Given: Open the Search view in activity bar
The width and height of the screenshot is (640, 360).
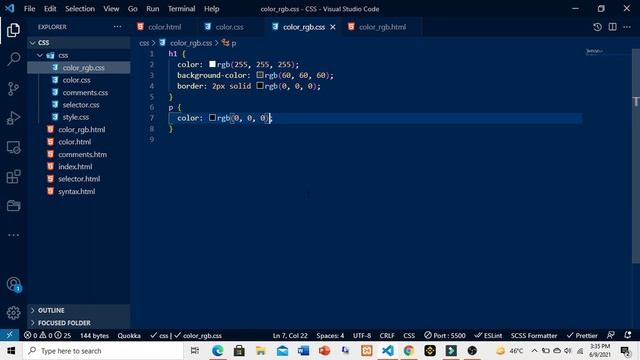Looking at the screenshot, I should (13, 59).
